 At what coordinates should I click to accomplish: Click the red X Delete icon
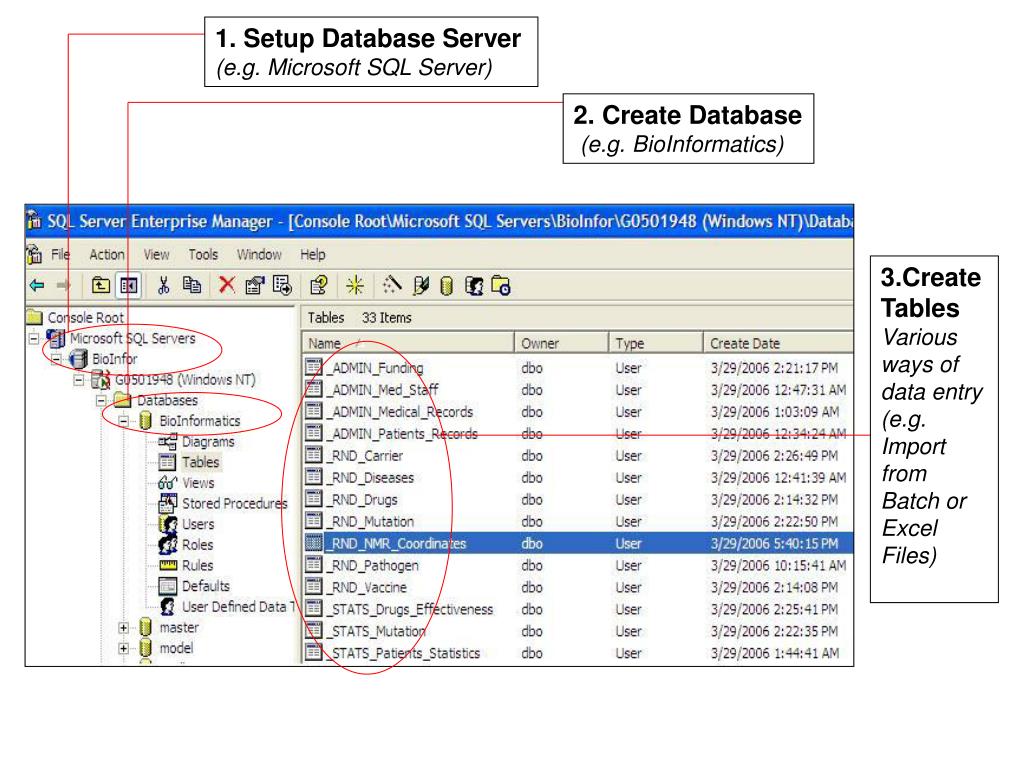[x=227, y=285]
